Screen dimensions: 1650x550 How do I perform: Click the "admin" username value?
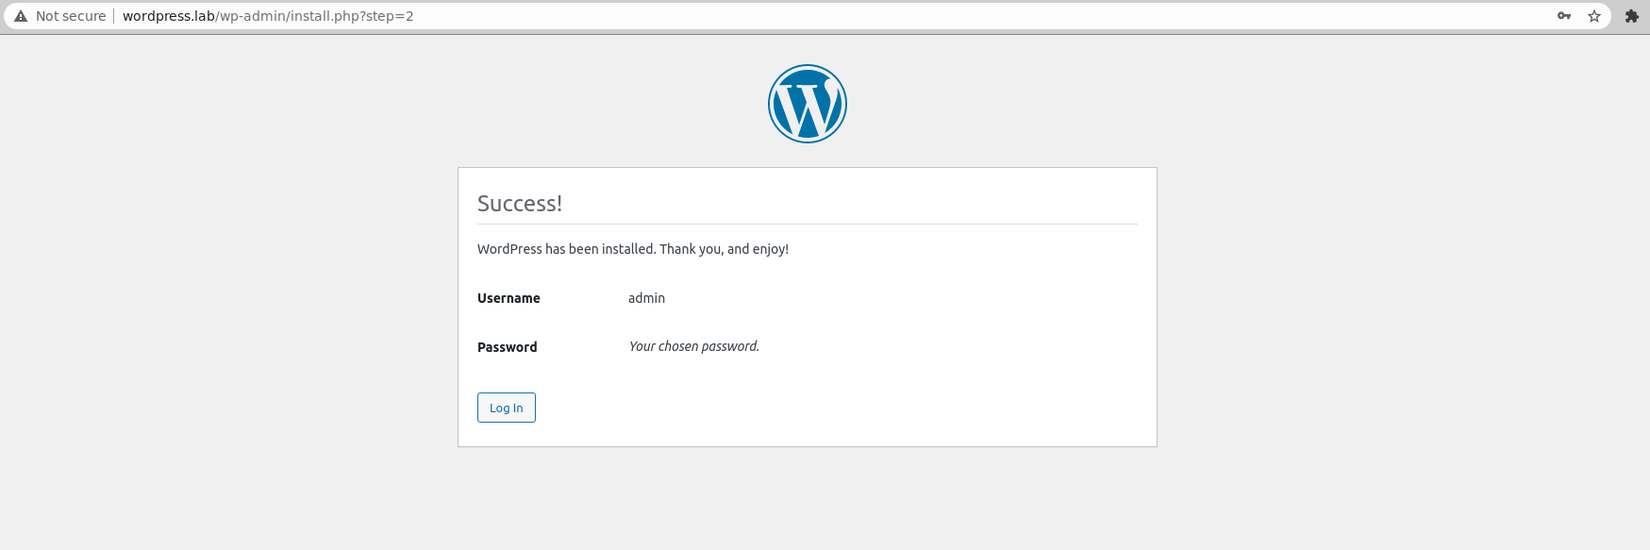646,298
